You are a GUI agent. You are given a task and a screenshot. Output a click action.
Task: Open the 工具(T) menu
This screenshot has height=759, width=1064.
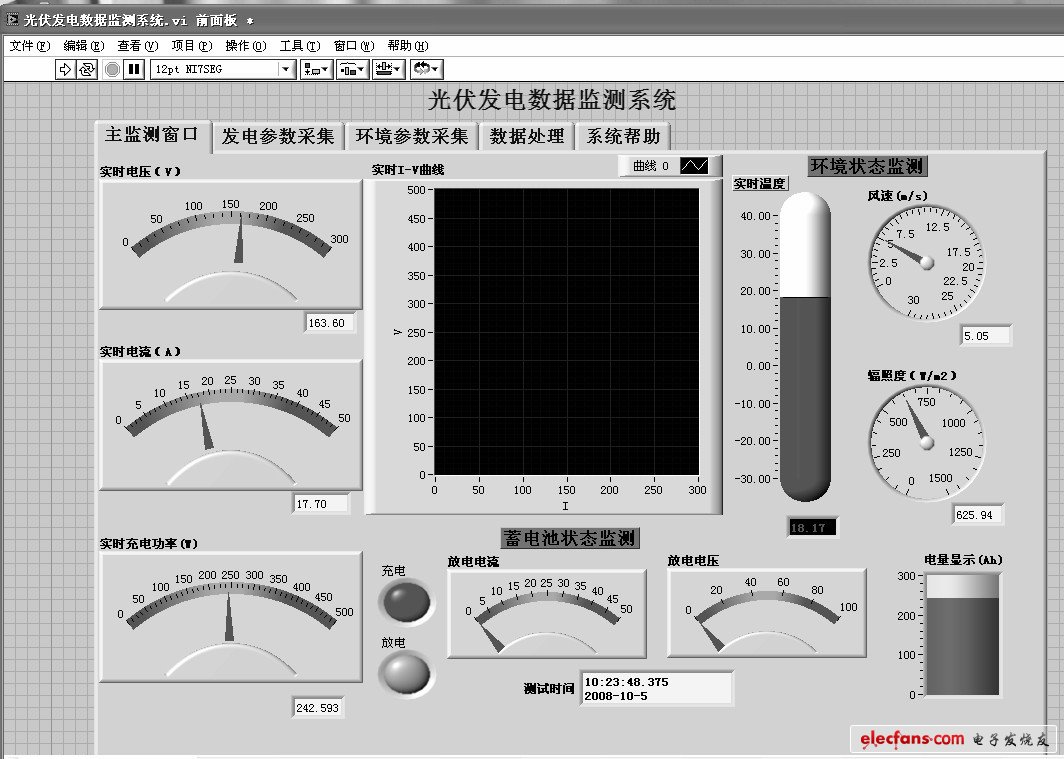point(299,45)
